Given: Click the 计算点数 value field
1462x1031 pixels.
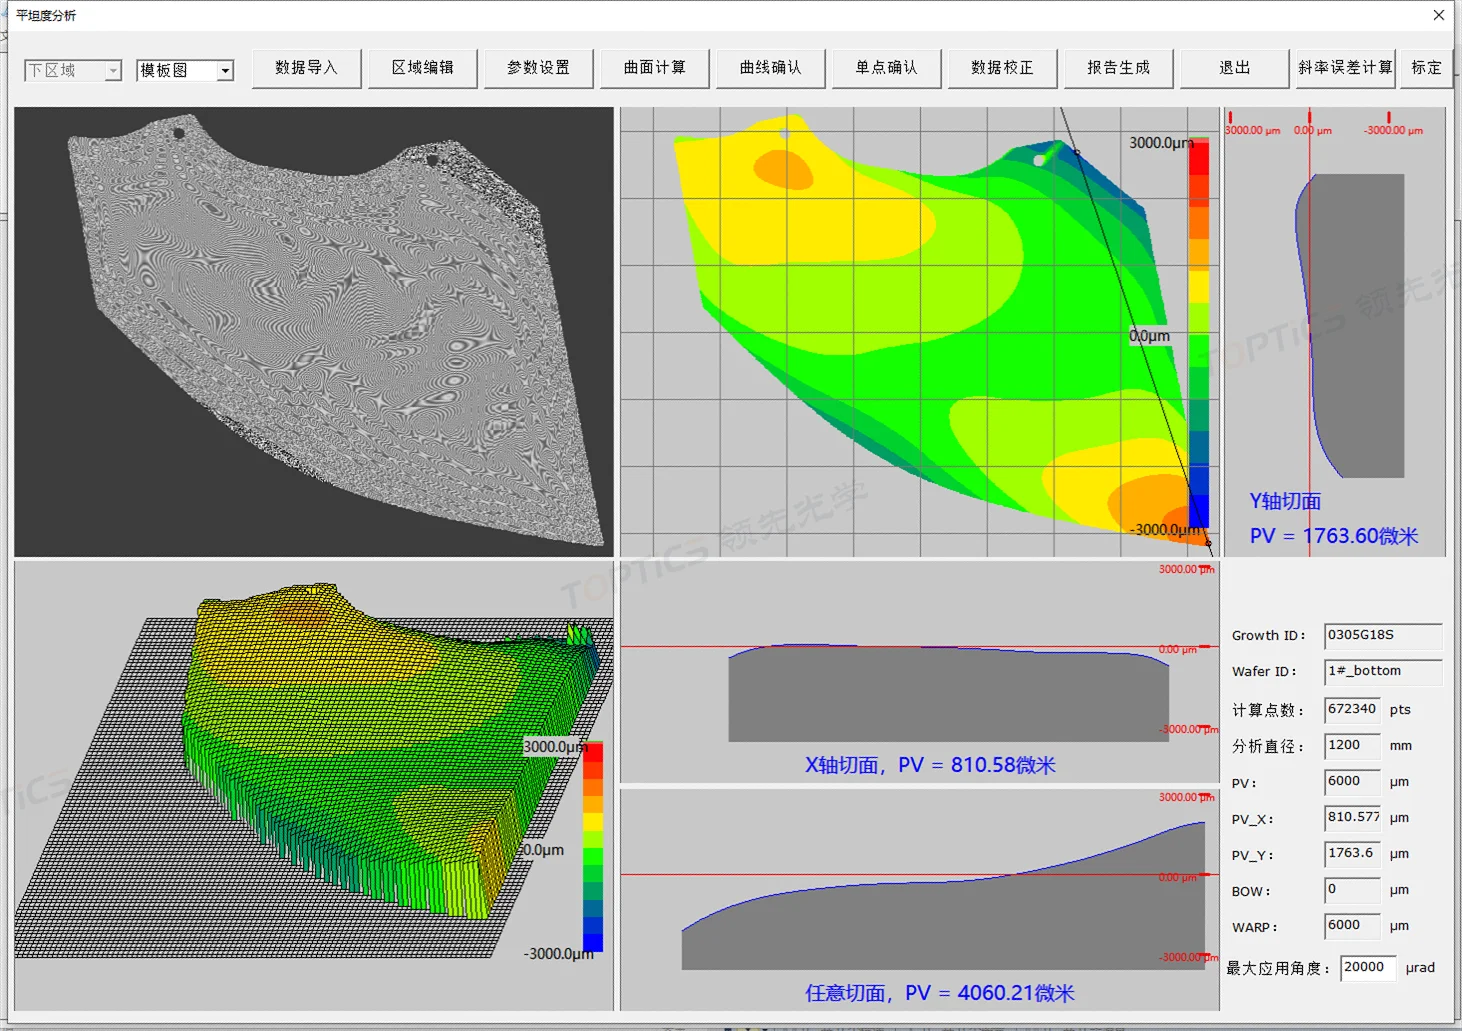Looking at the screenshot, I should pos(1352,710).
